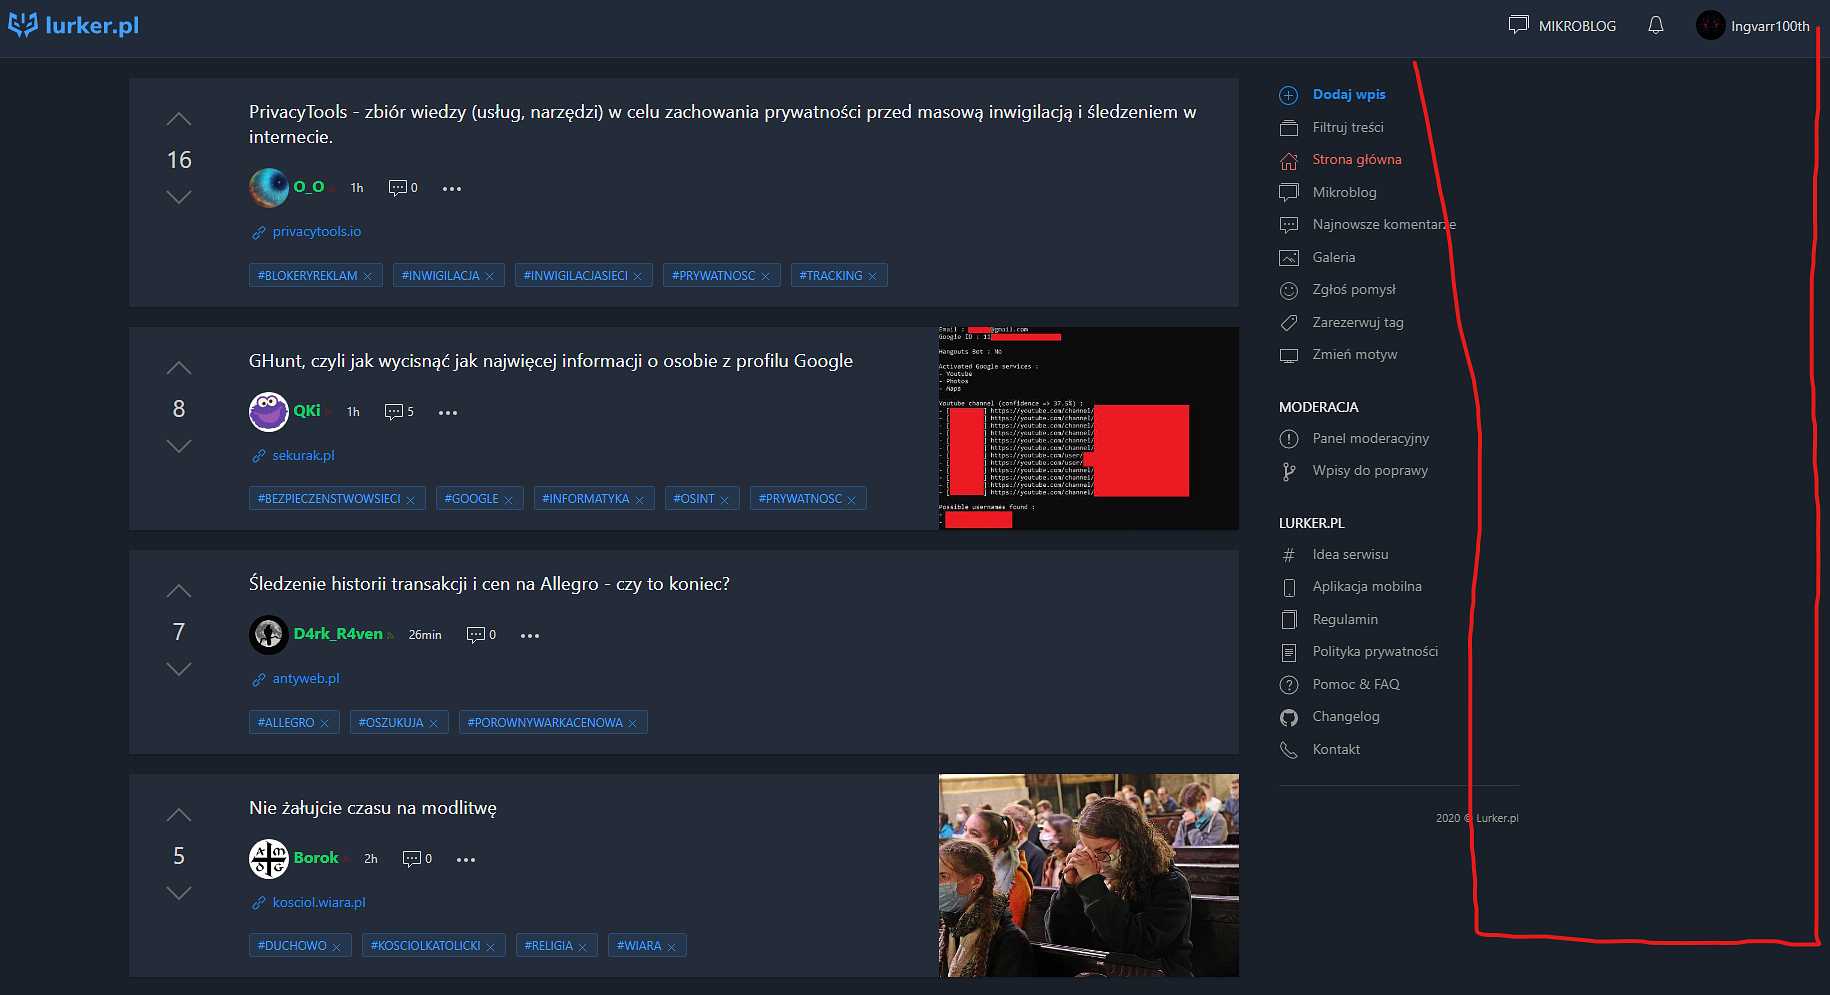Open comments icon on Allegro post

[x=476, y=635]
